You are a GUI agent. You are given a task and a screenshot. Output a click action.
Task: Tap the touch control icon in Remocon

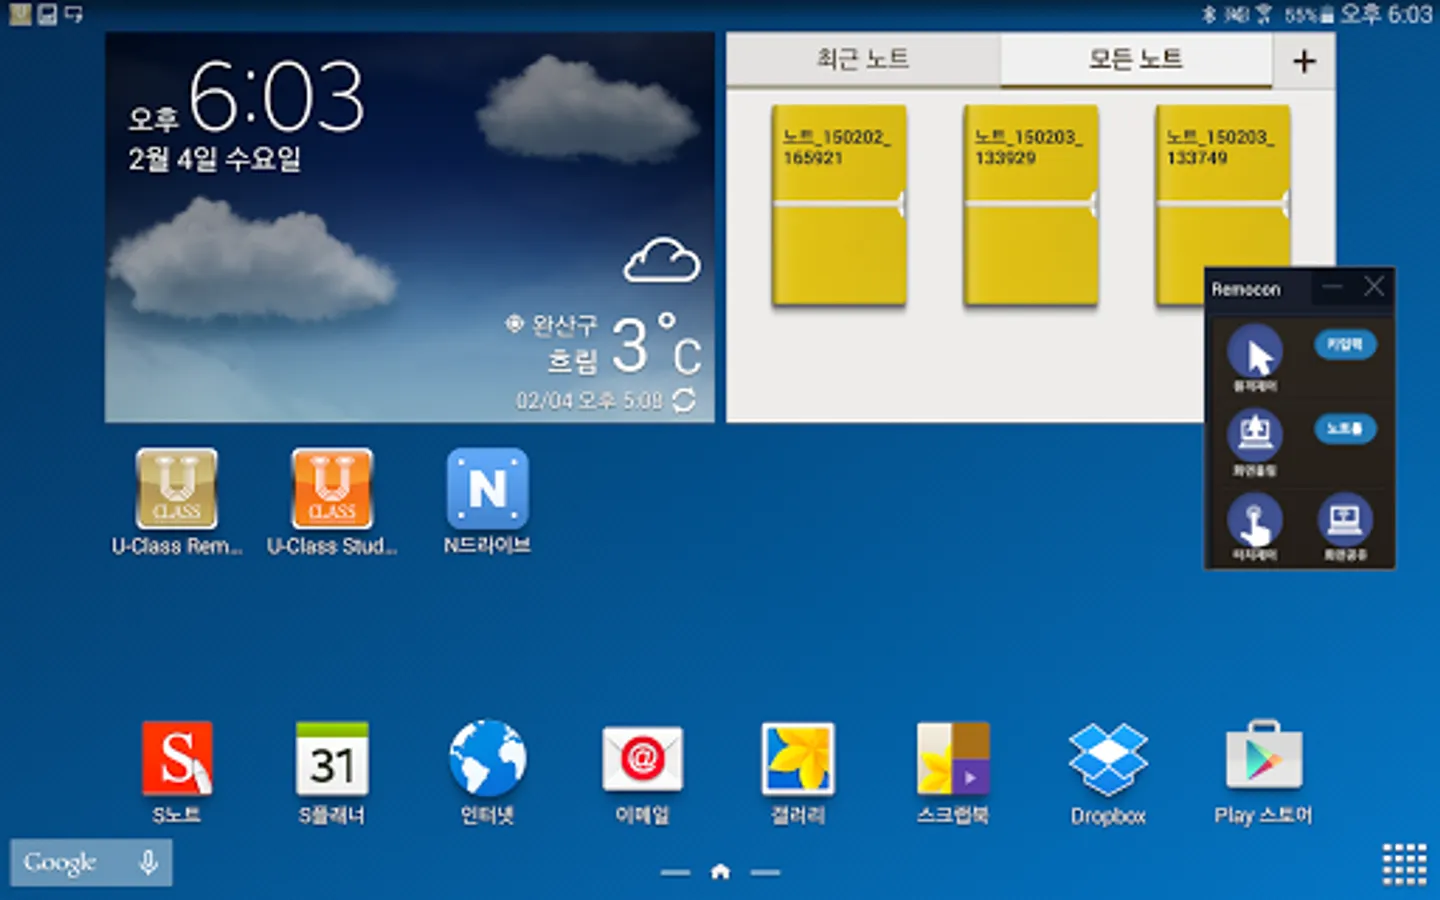point(1254,520)
